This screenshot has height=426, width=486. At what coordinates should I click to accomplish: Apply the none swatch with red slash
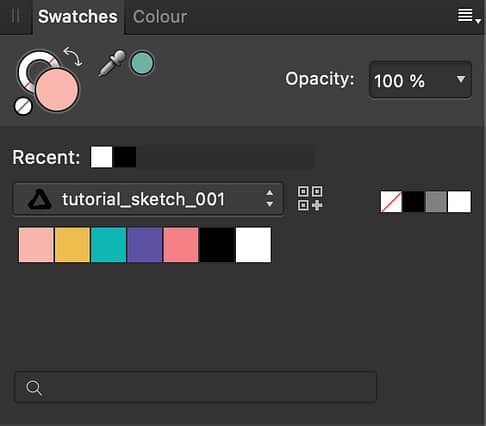tap(391, 202)
